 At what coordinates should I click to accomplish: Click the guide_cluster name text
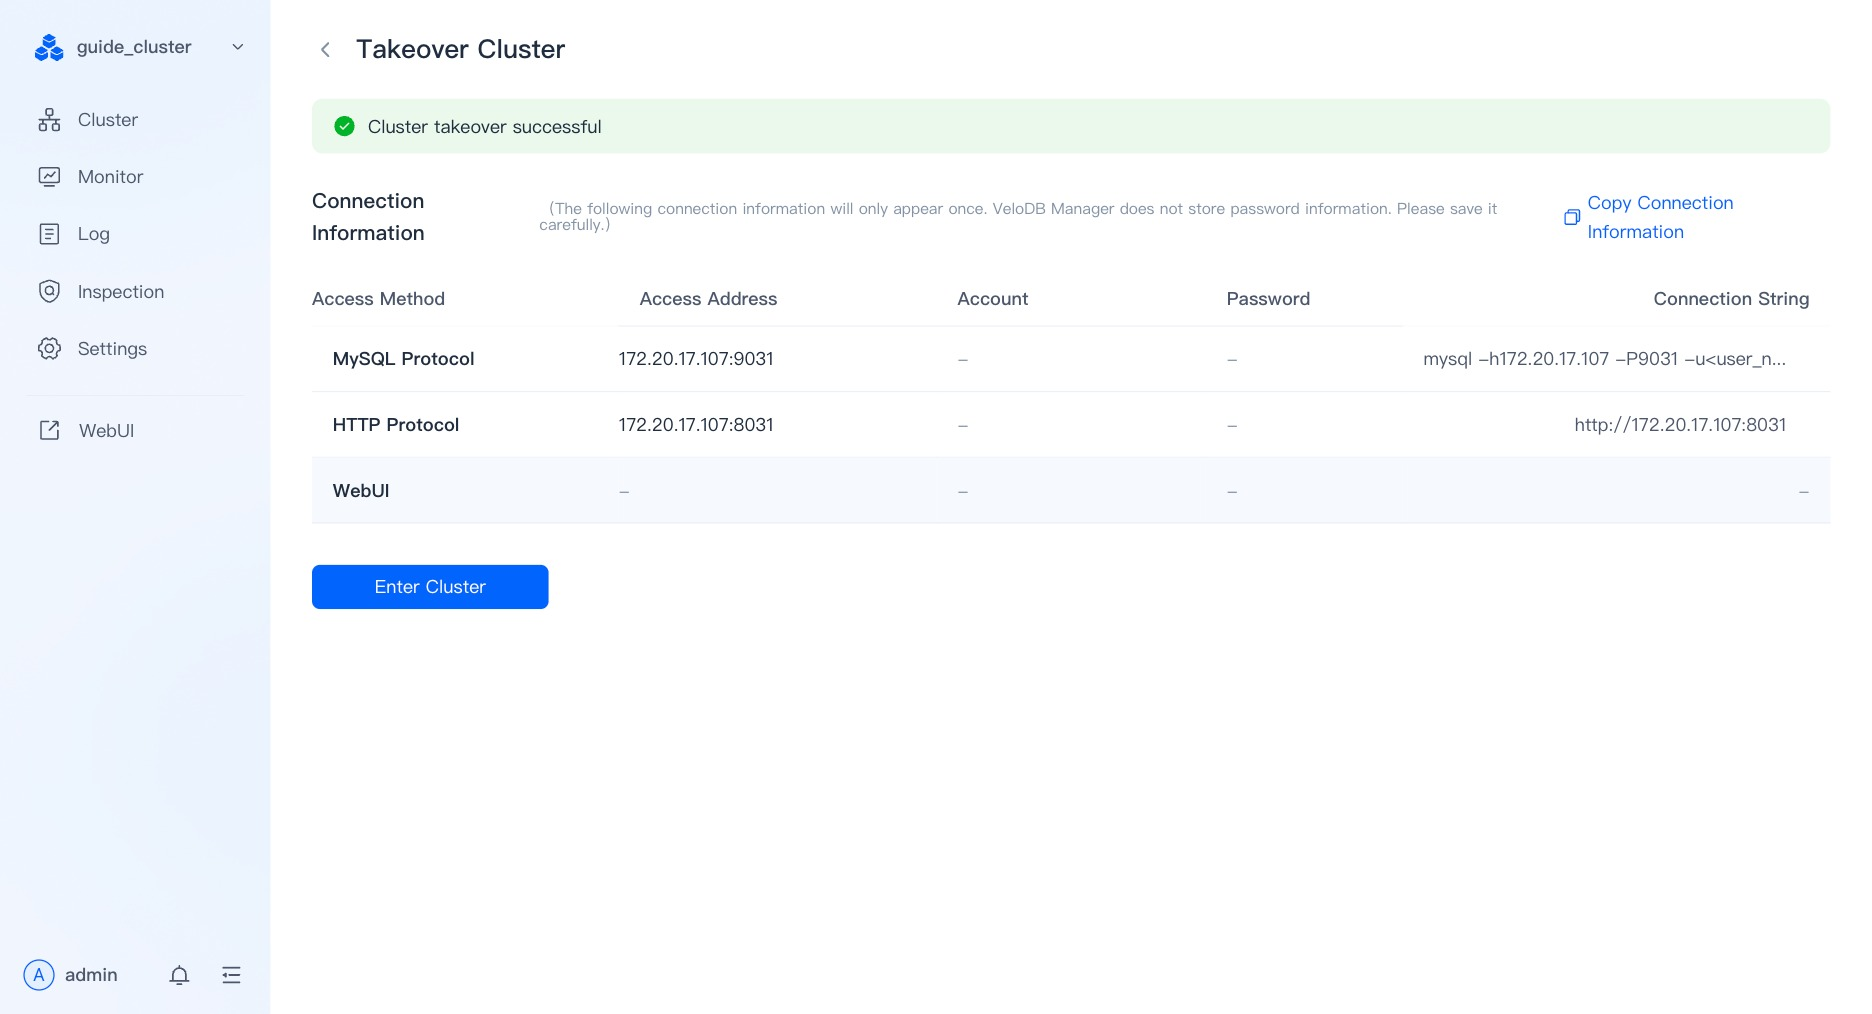(134, 47)
